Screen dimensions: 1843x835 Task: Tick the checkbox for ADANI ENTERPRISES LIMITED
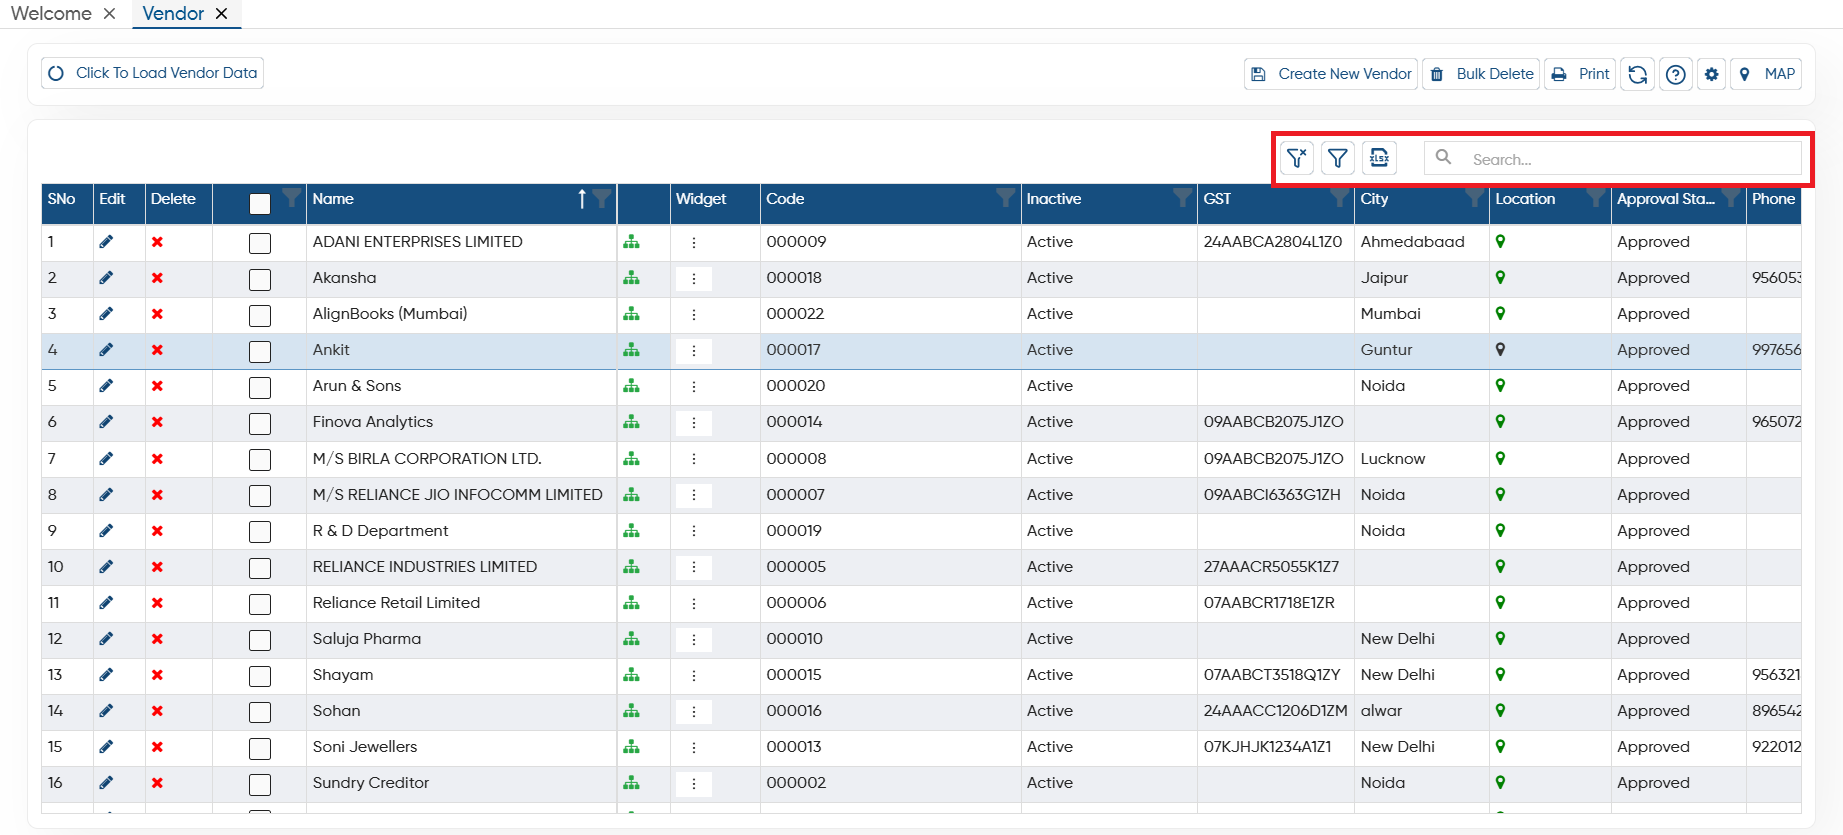(260, 243)
